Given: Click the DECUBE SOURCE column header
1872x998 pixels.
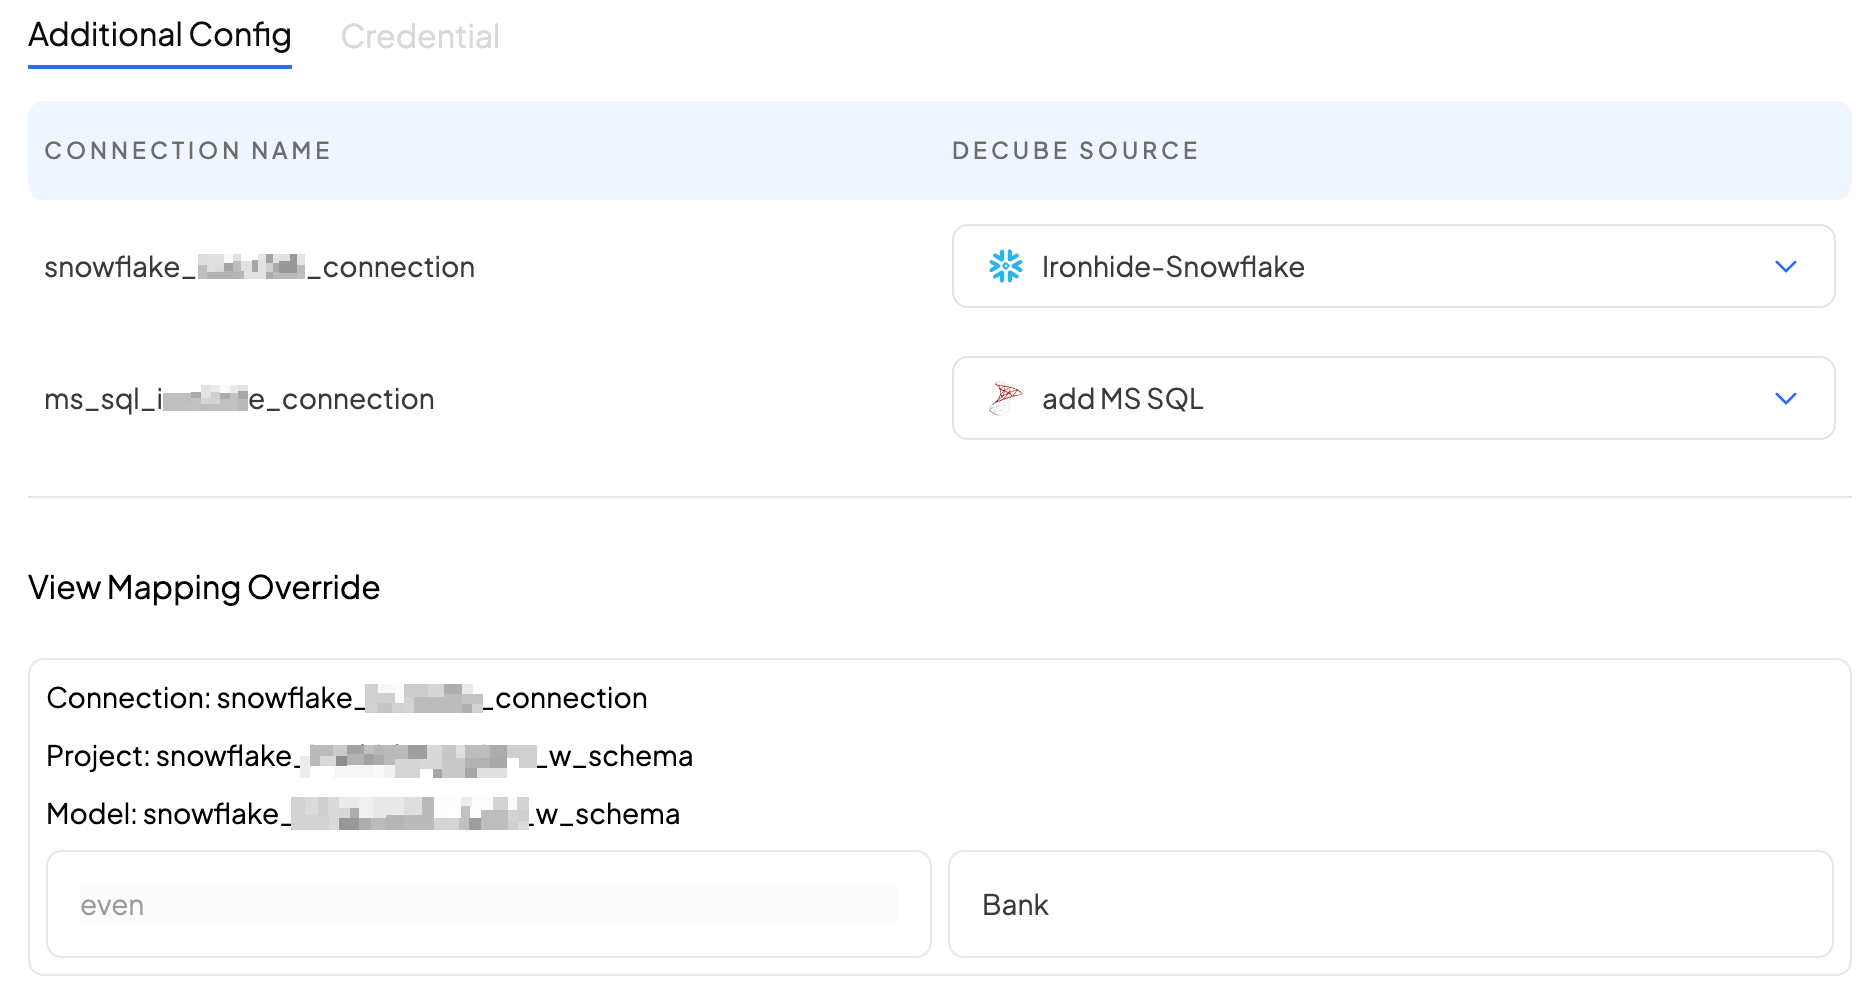Looking at the screenshot, I should (1075, 151).
